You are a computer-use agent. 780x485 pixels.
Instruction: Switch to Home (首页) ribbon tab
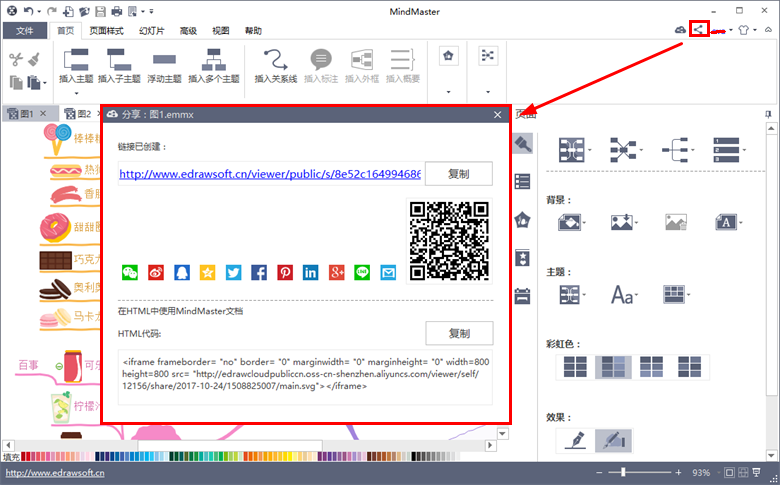point(66,31)
